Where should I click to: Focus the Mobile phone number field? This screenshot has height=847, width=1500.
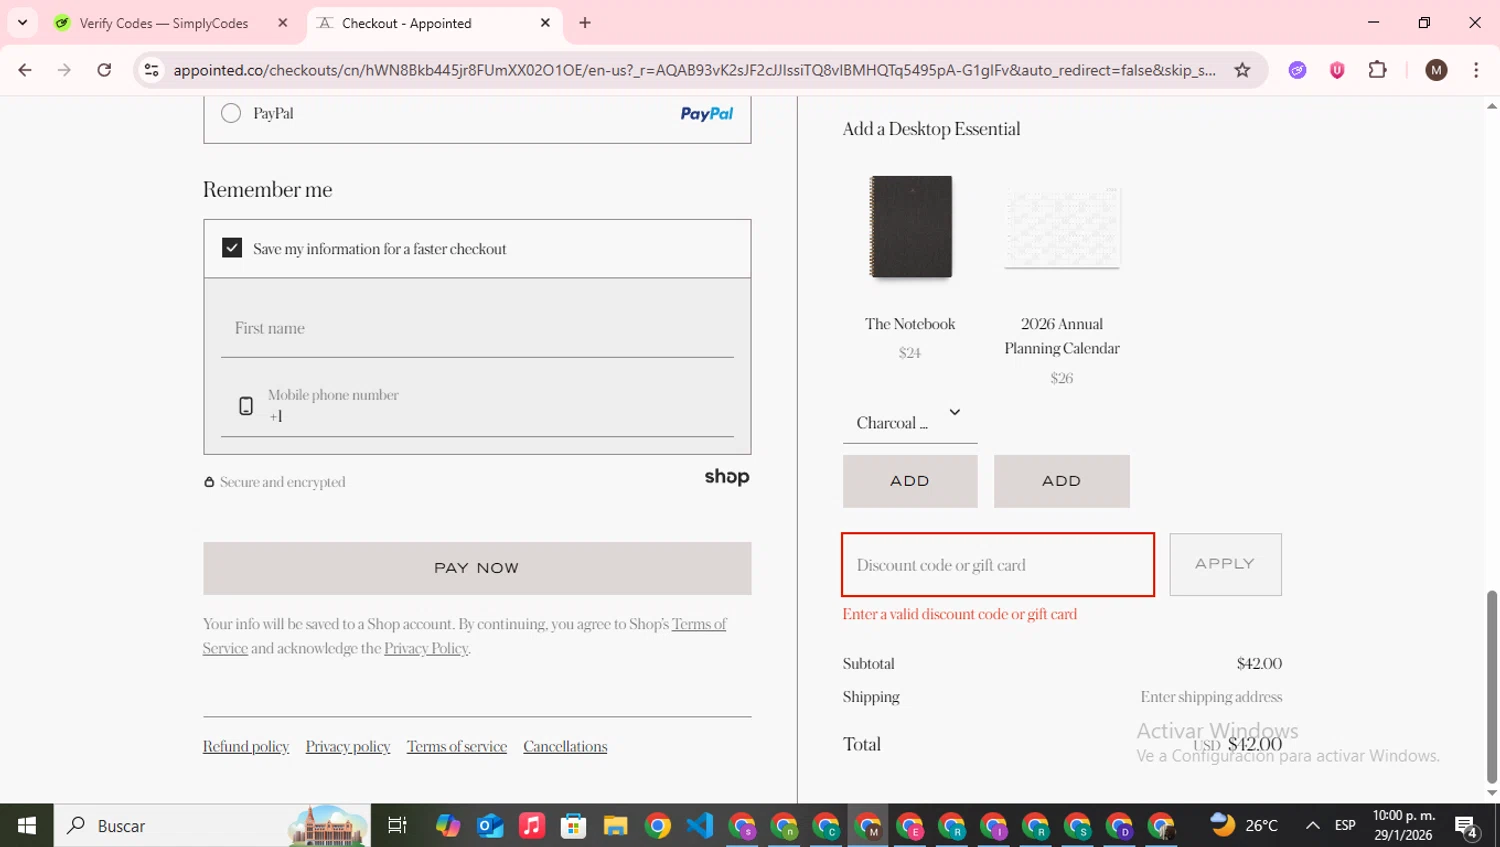(477, 405)
